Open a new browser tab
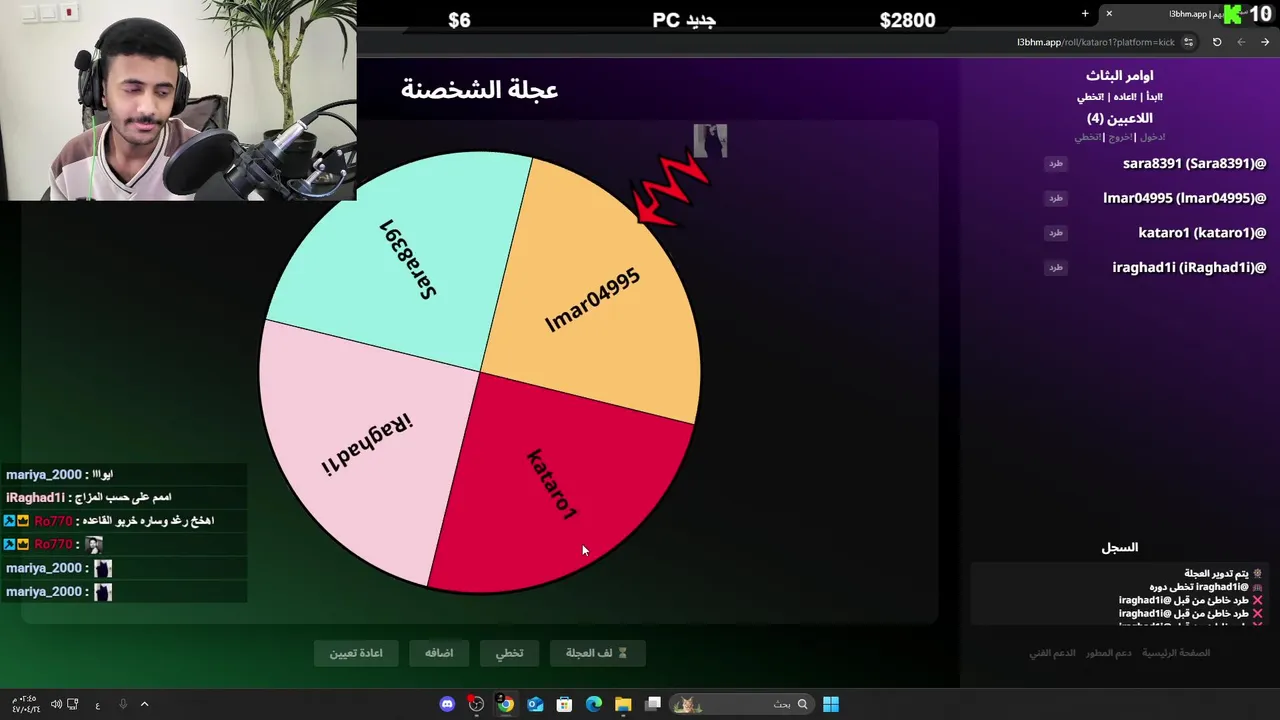 coord(1085,13)
